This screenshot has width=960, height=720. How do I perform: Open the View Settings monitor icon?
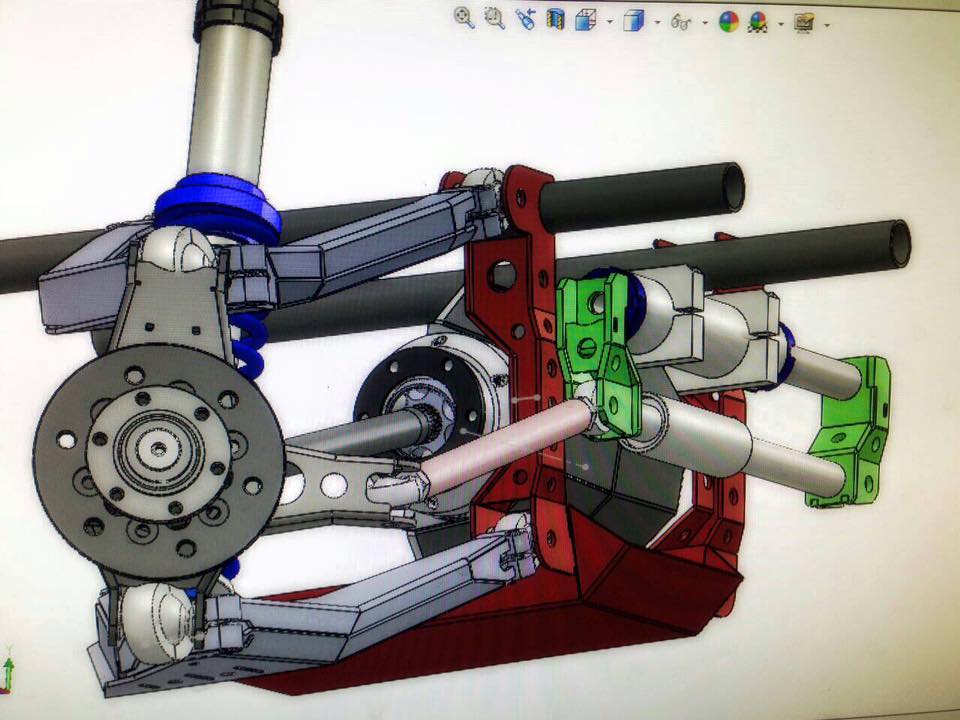pyautogui.click(x=804, y=23)
